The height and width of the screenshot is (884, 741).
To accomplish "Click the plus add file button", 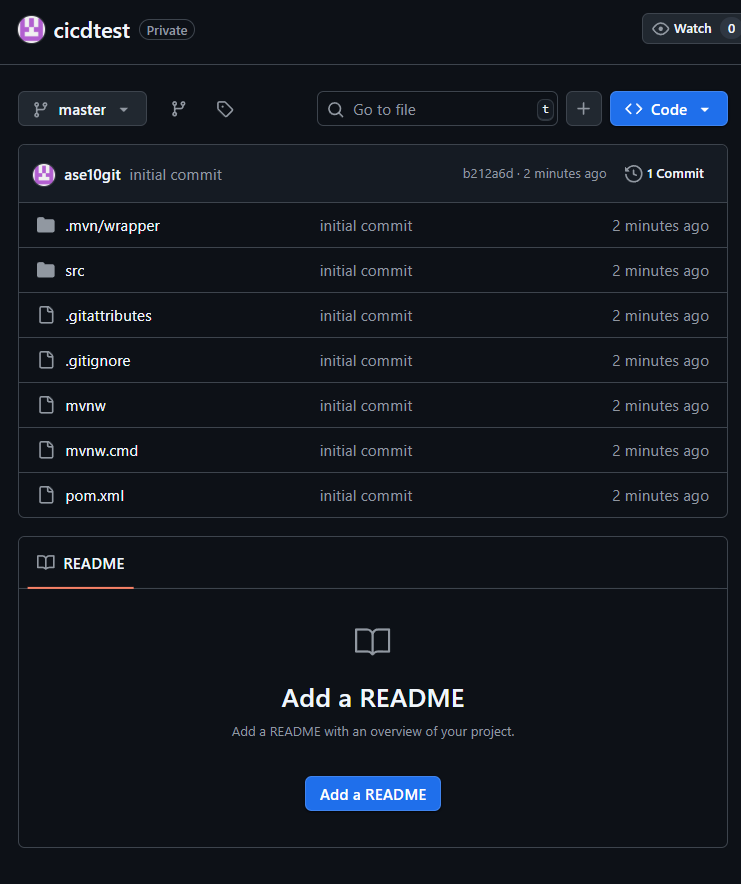I will 584,109.
